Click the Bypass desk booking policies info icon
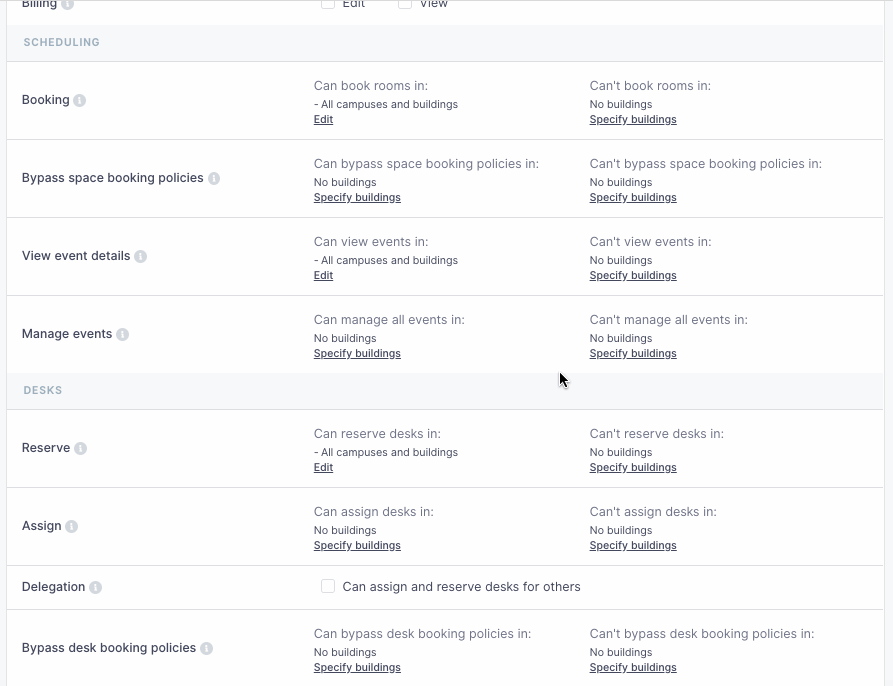893x686 pixels. pyautogui.click(x=206, y=648)
